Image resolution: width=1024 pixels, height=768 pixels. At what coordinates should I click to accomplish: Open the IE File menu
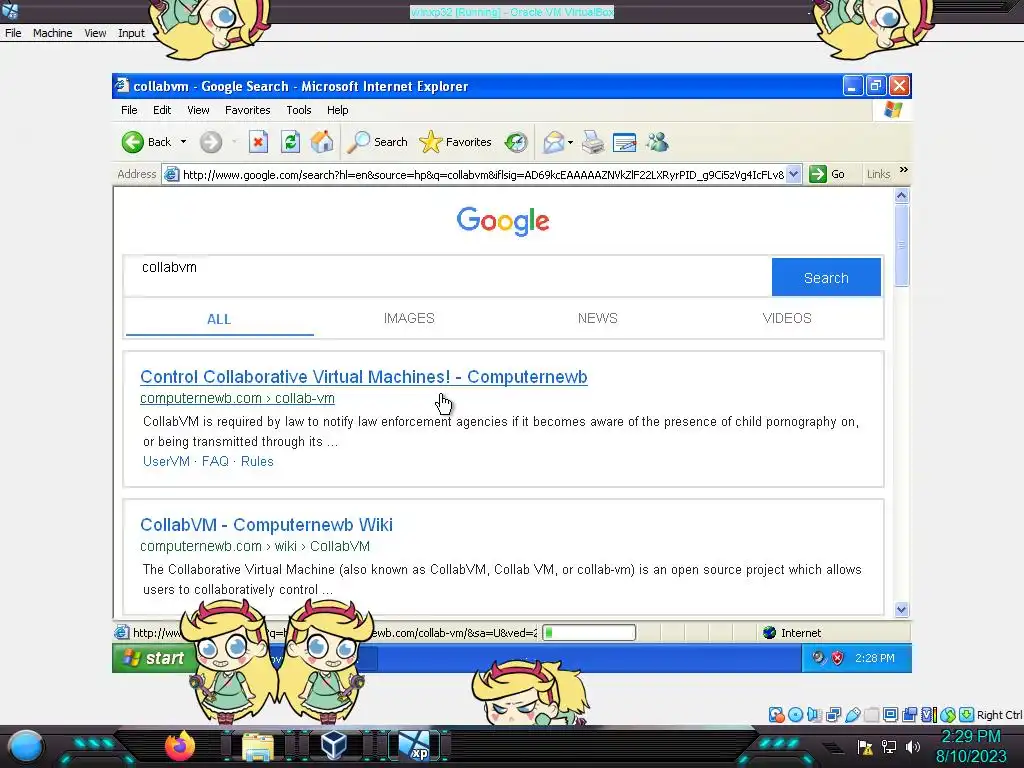click(x=129, y=110)
